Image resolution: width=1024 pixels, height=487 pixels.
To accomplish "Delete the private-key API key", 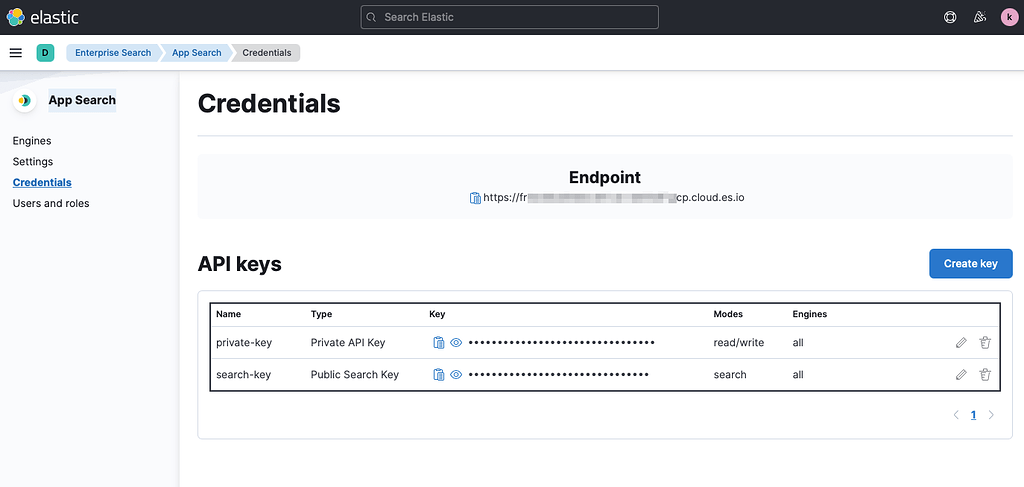I will point(985,343).
